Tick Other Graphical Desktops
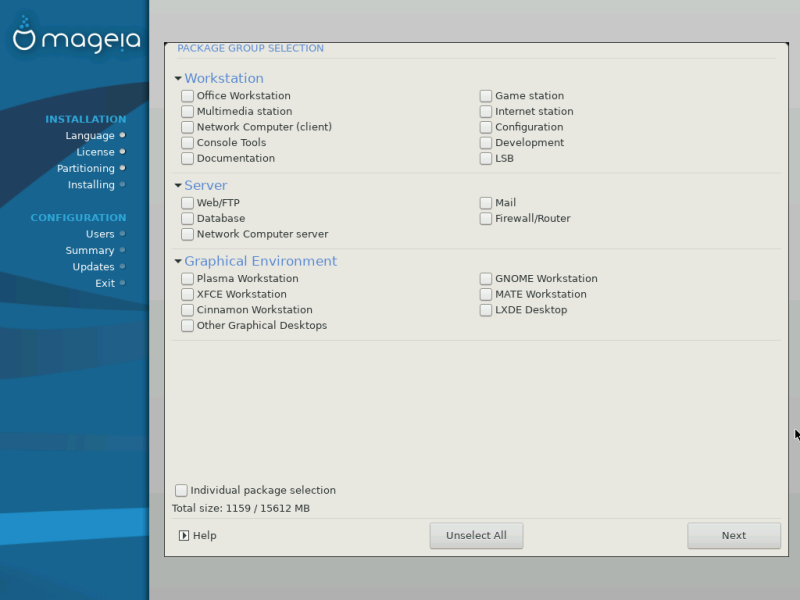 click(187, 326)
